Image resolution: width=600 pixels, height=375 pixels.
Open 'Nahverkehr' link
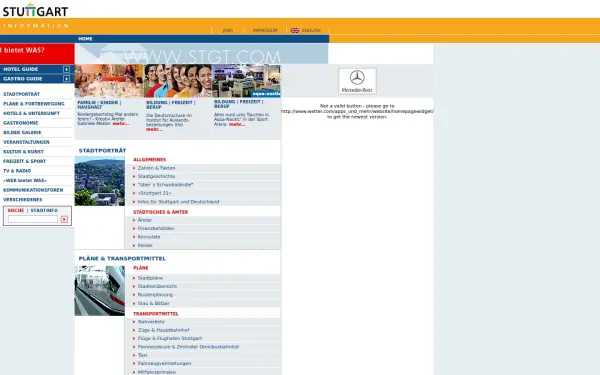(151, 322)
